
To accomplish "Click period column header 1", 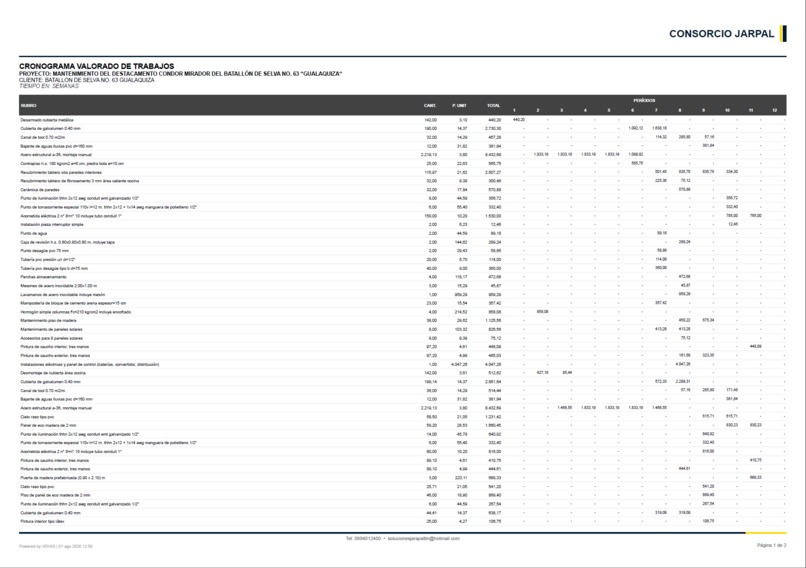I will [x=514, y=110].
